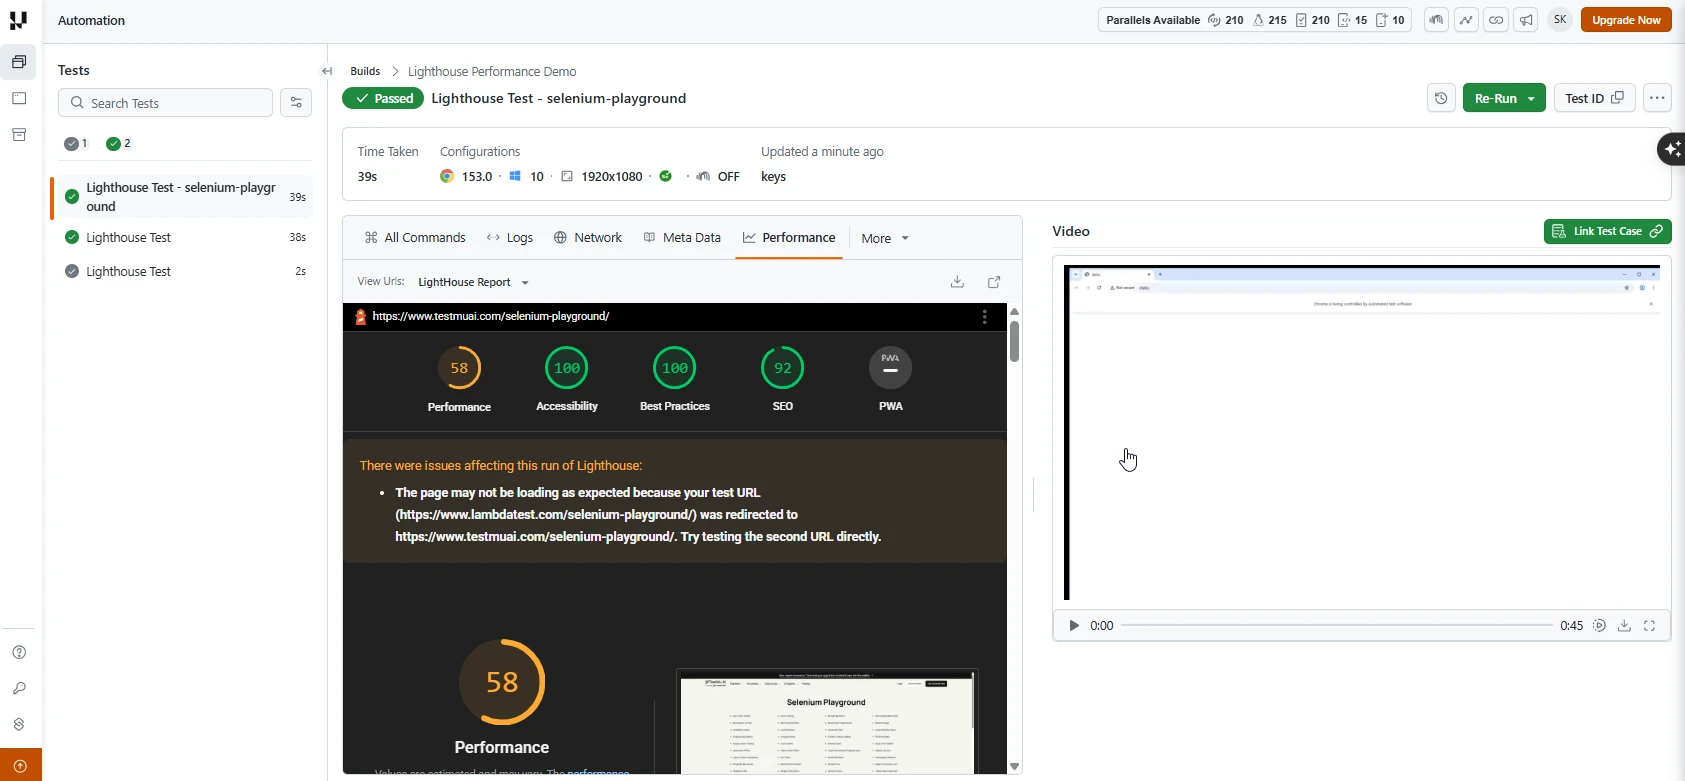Click the Search Tests input field

point(165,103)
